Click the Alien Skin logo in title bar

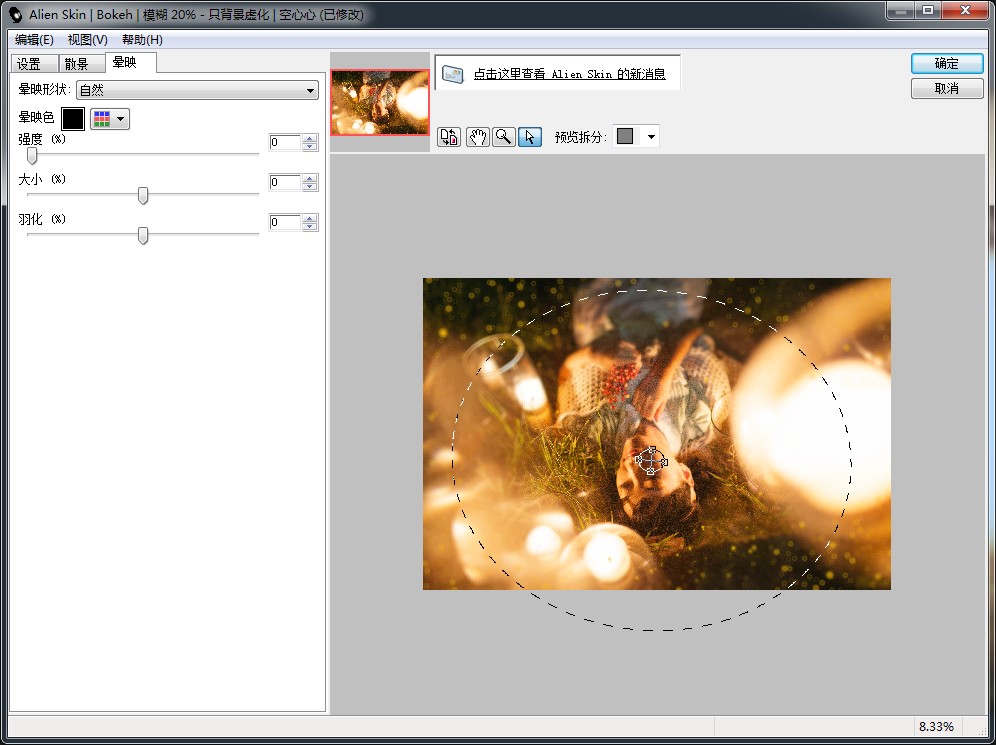15,14
